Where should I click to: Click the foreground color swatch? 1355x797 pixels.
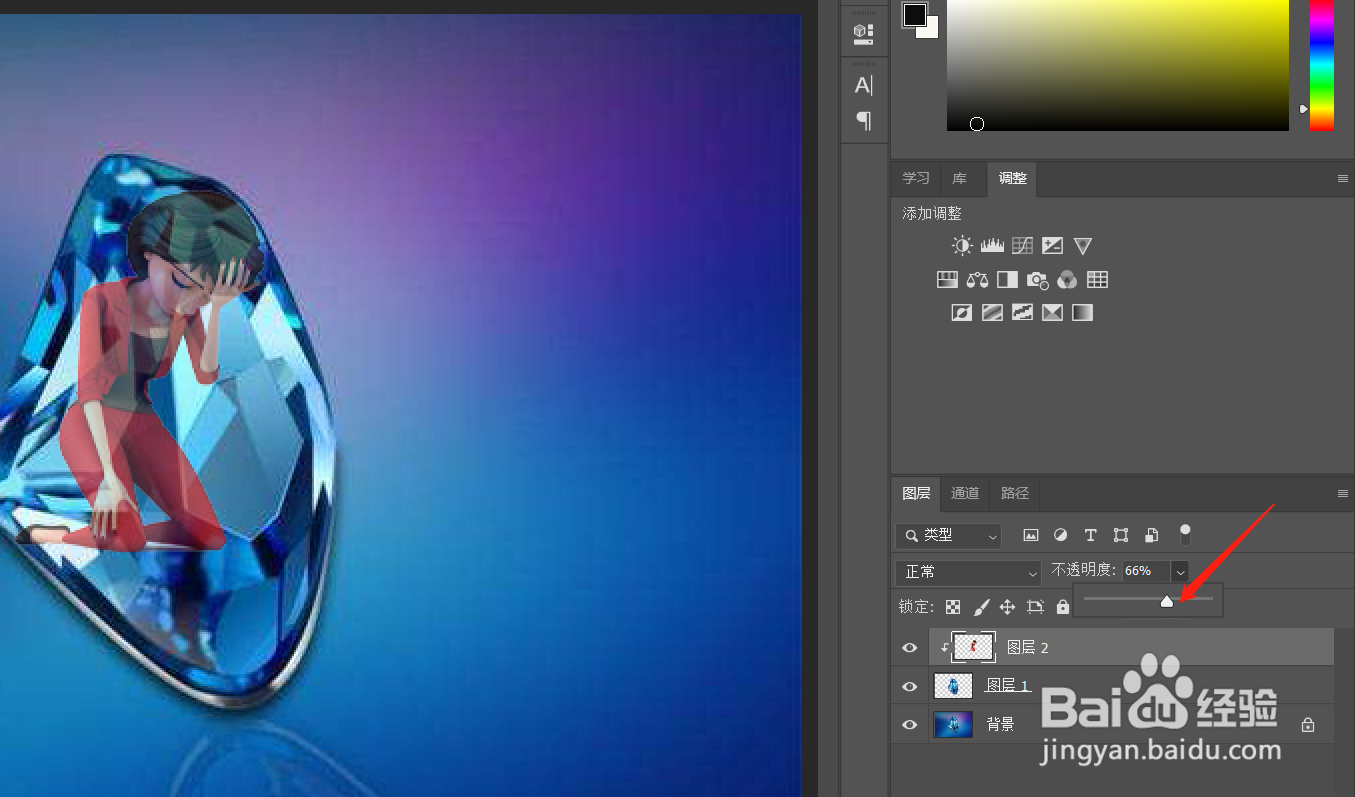coord(914,14)
